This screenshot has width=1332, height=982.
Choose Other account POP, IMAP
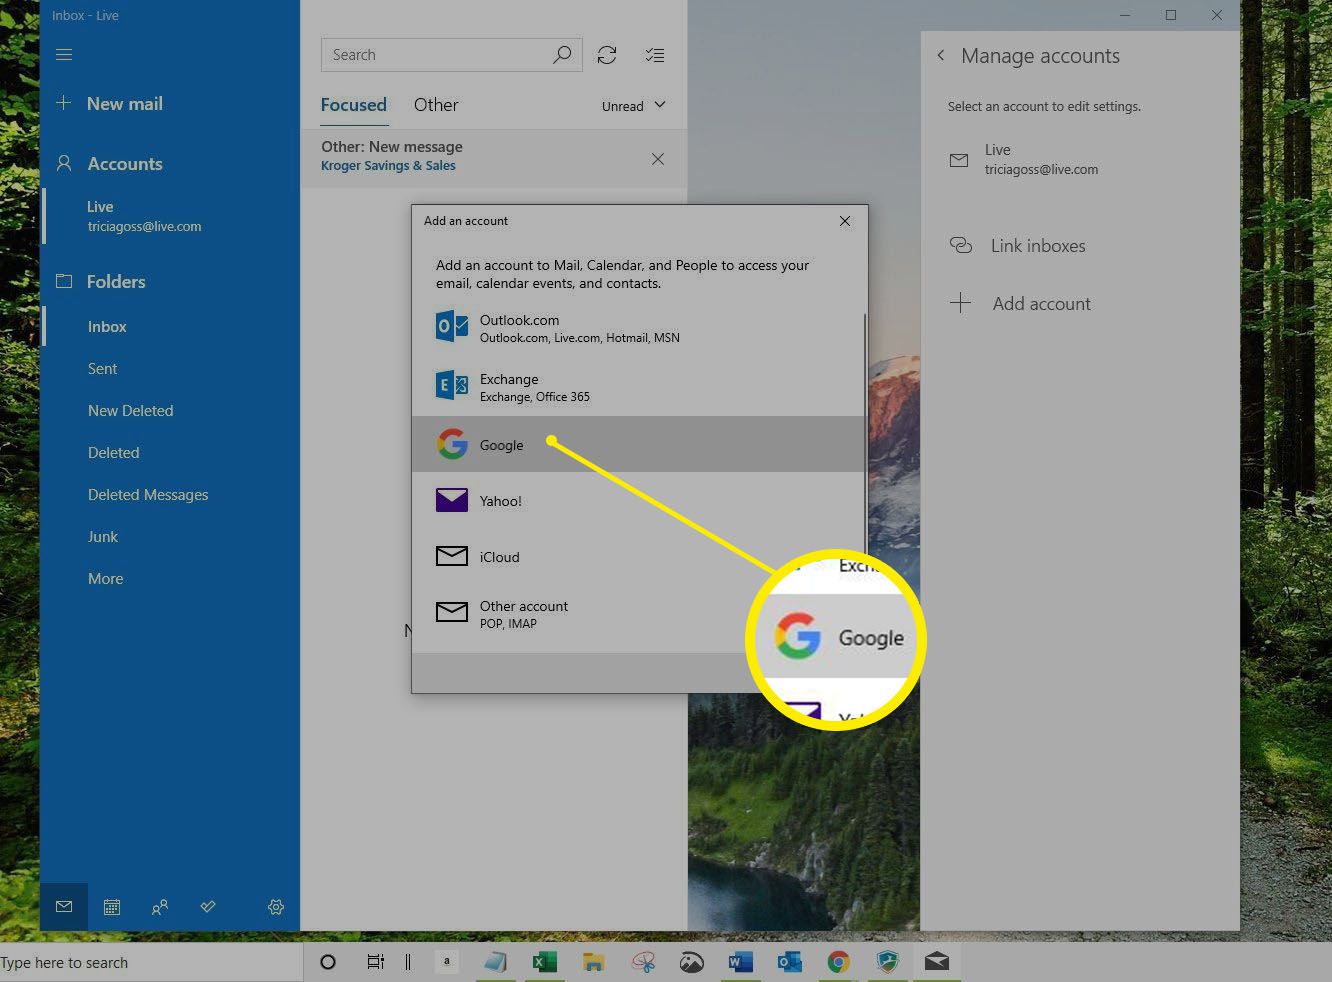pos(590,614)
